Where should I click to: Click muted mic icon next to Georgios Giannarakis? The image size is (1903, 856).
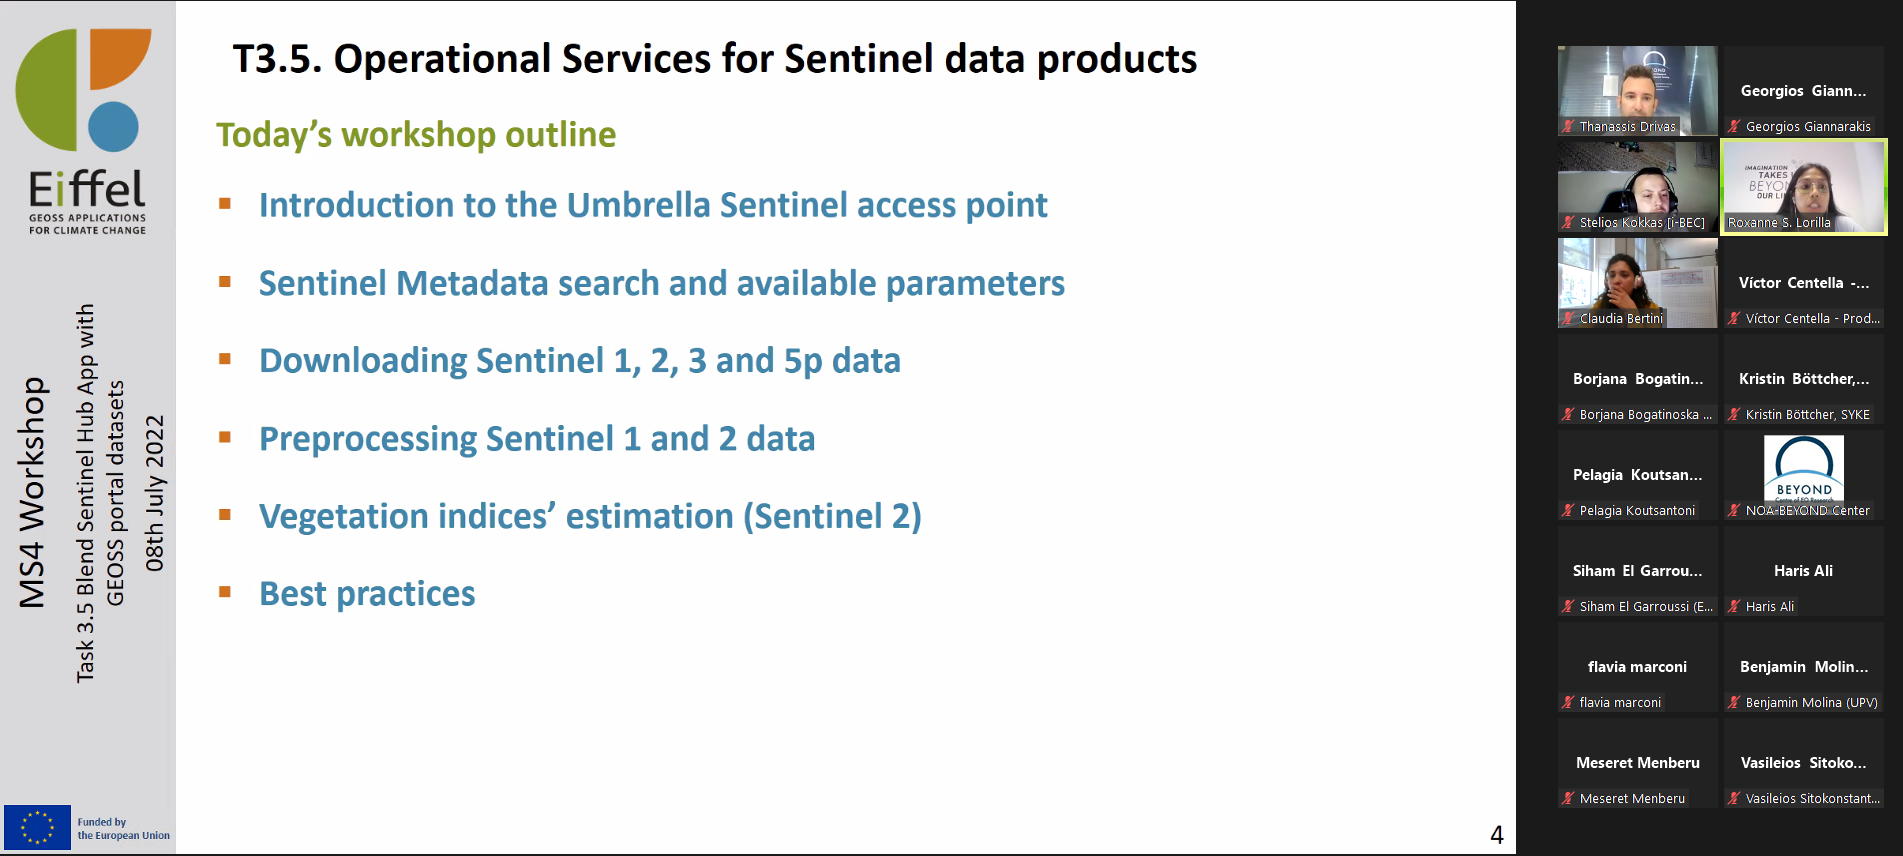coord(1734,127)
